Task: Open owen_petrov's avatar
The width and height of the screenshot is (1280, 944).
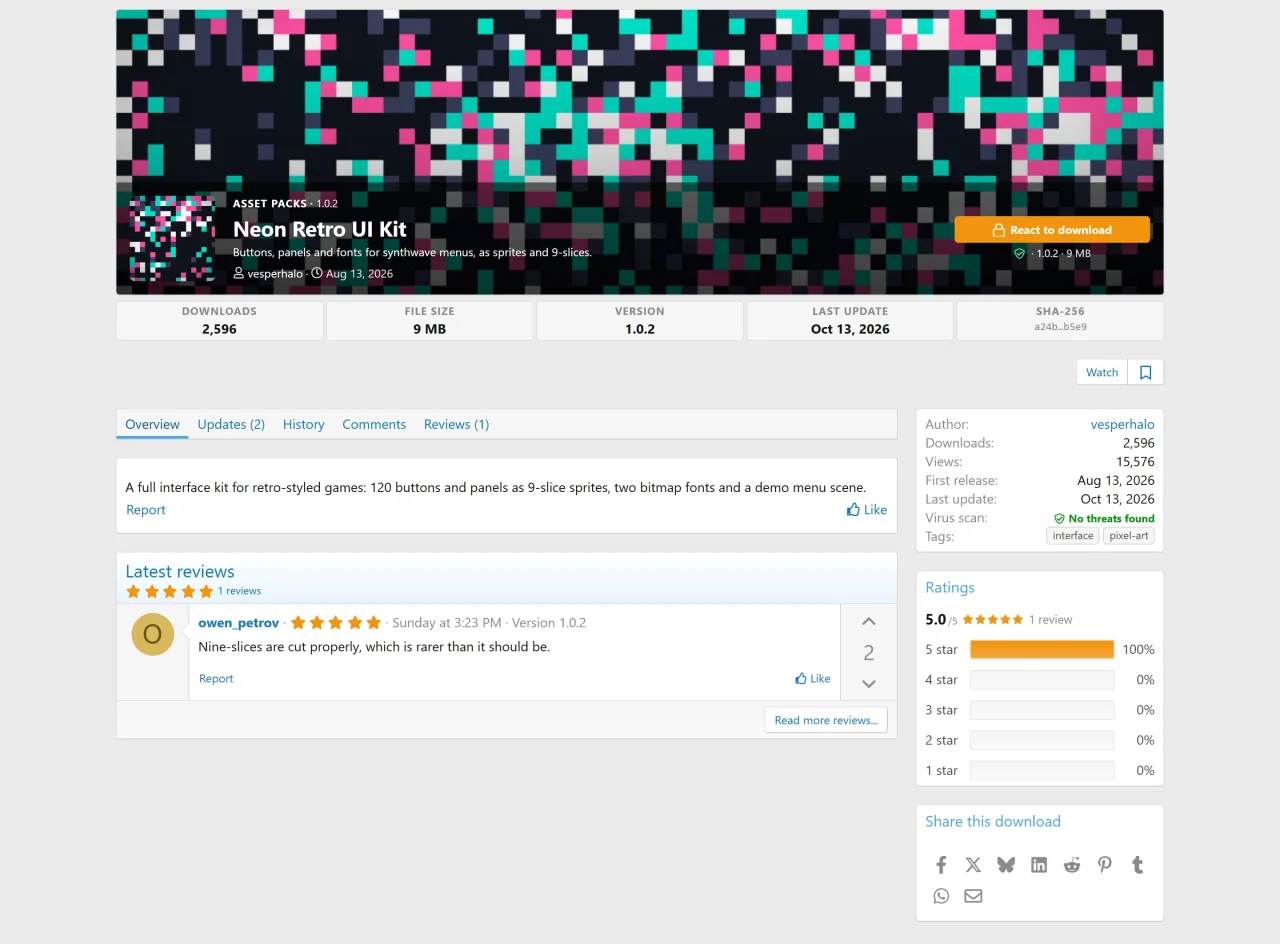Action: click(x=153, y=634)
